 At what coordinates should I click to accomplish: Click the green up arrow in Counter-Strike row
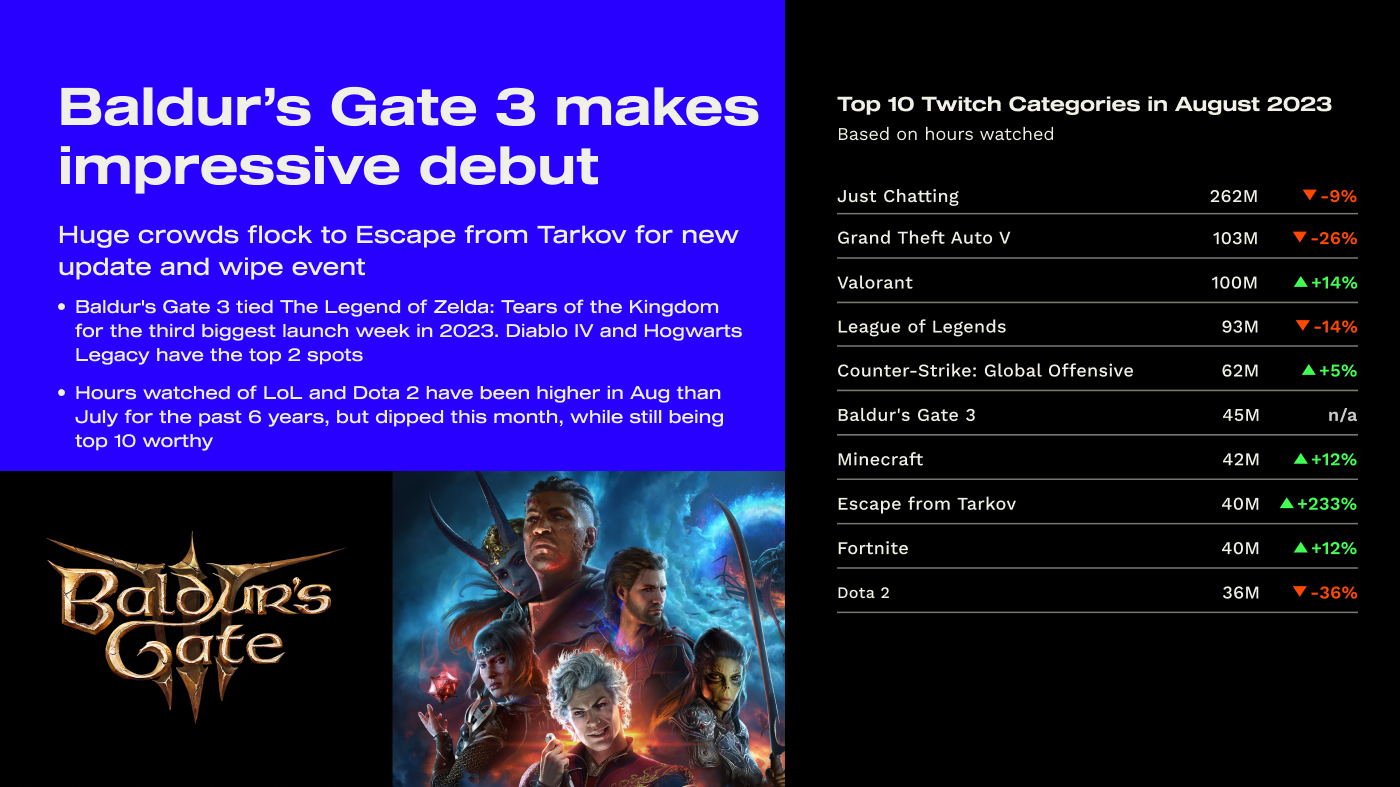coord(1309,371)
